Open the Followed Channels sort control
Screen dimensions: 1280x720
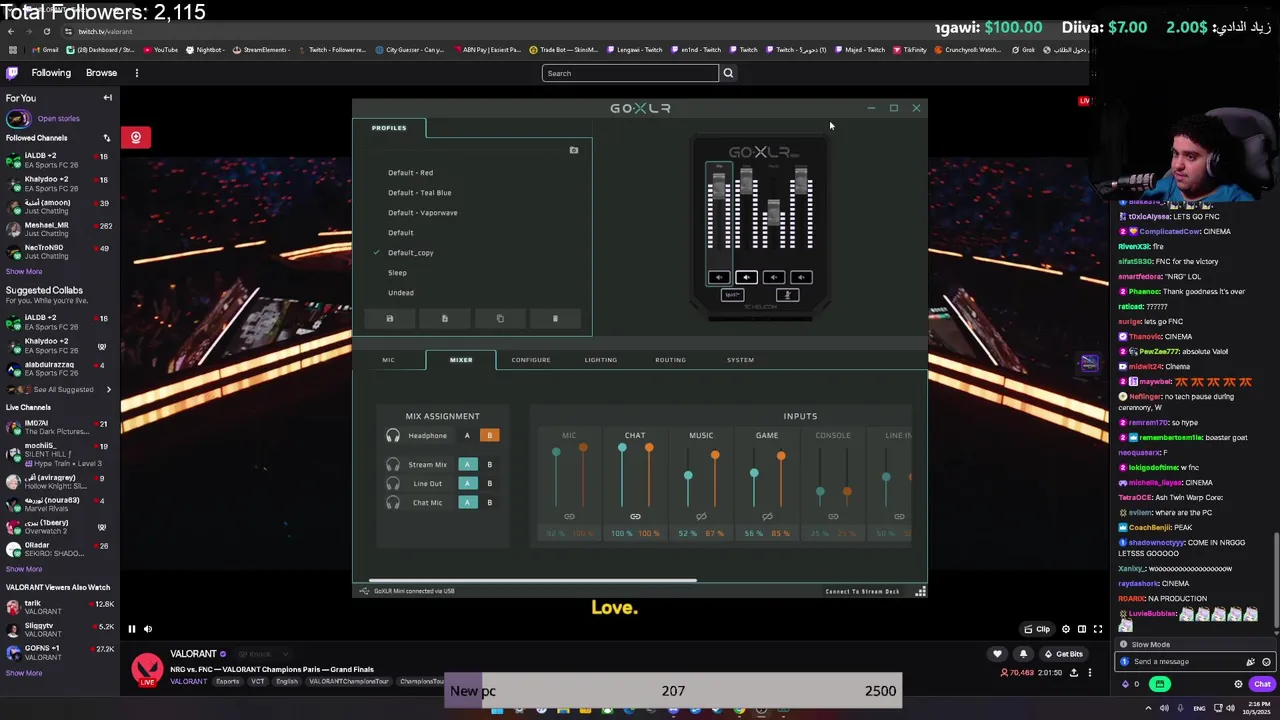pyautogui.click(x=106, y=138)
